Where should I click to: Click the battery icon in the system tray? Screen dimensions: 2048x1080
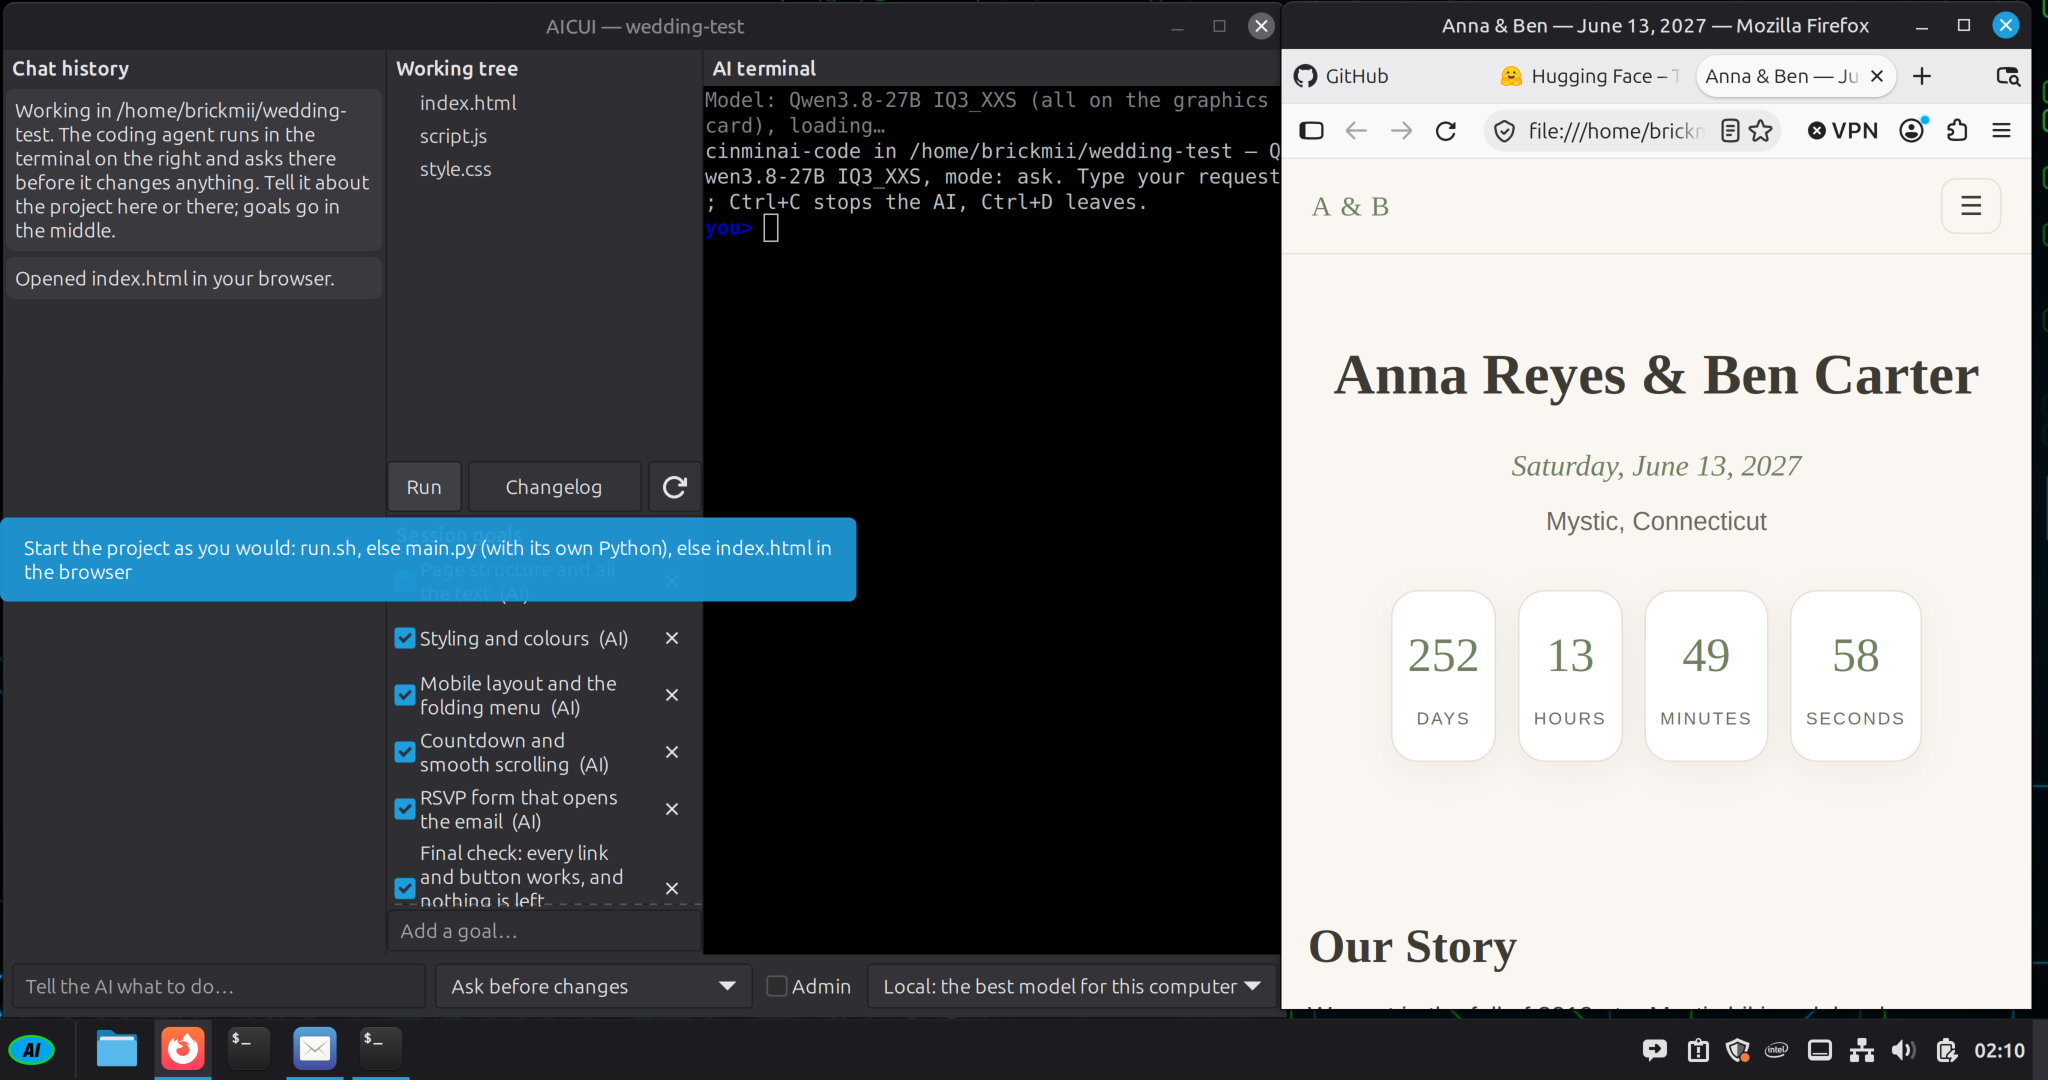1946,1050
